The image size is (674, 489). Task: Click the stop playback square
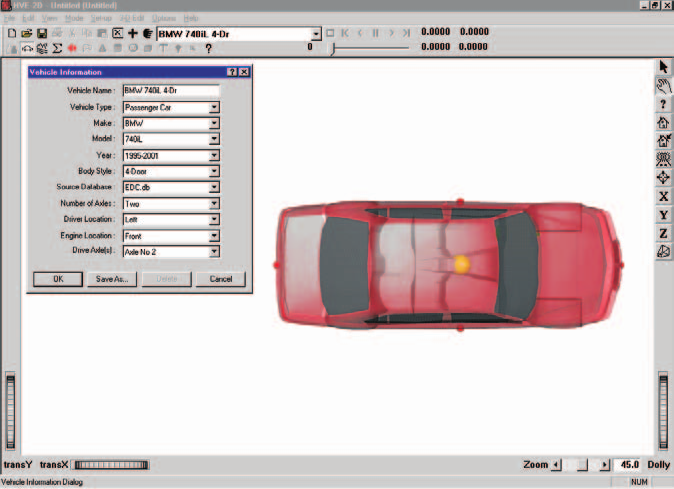pos(330,33)
